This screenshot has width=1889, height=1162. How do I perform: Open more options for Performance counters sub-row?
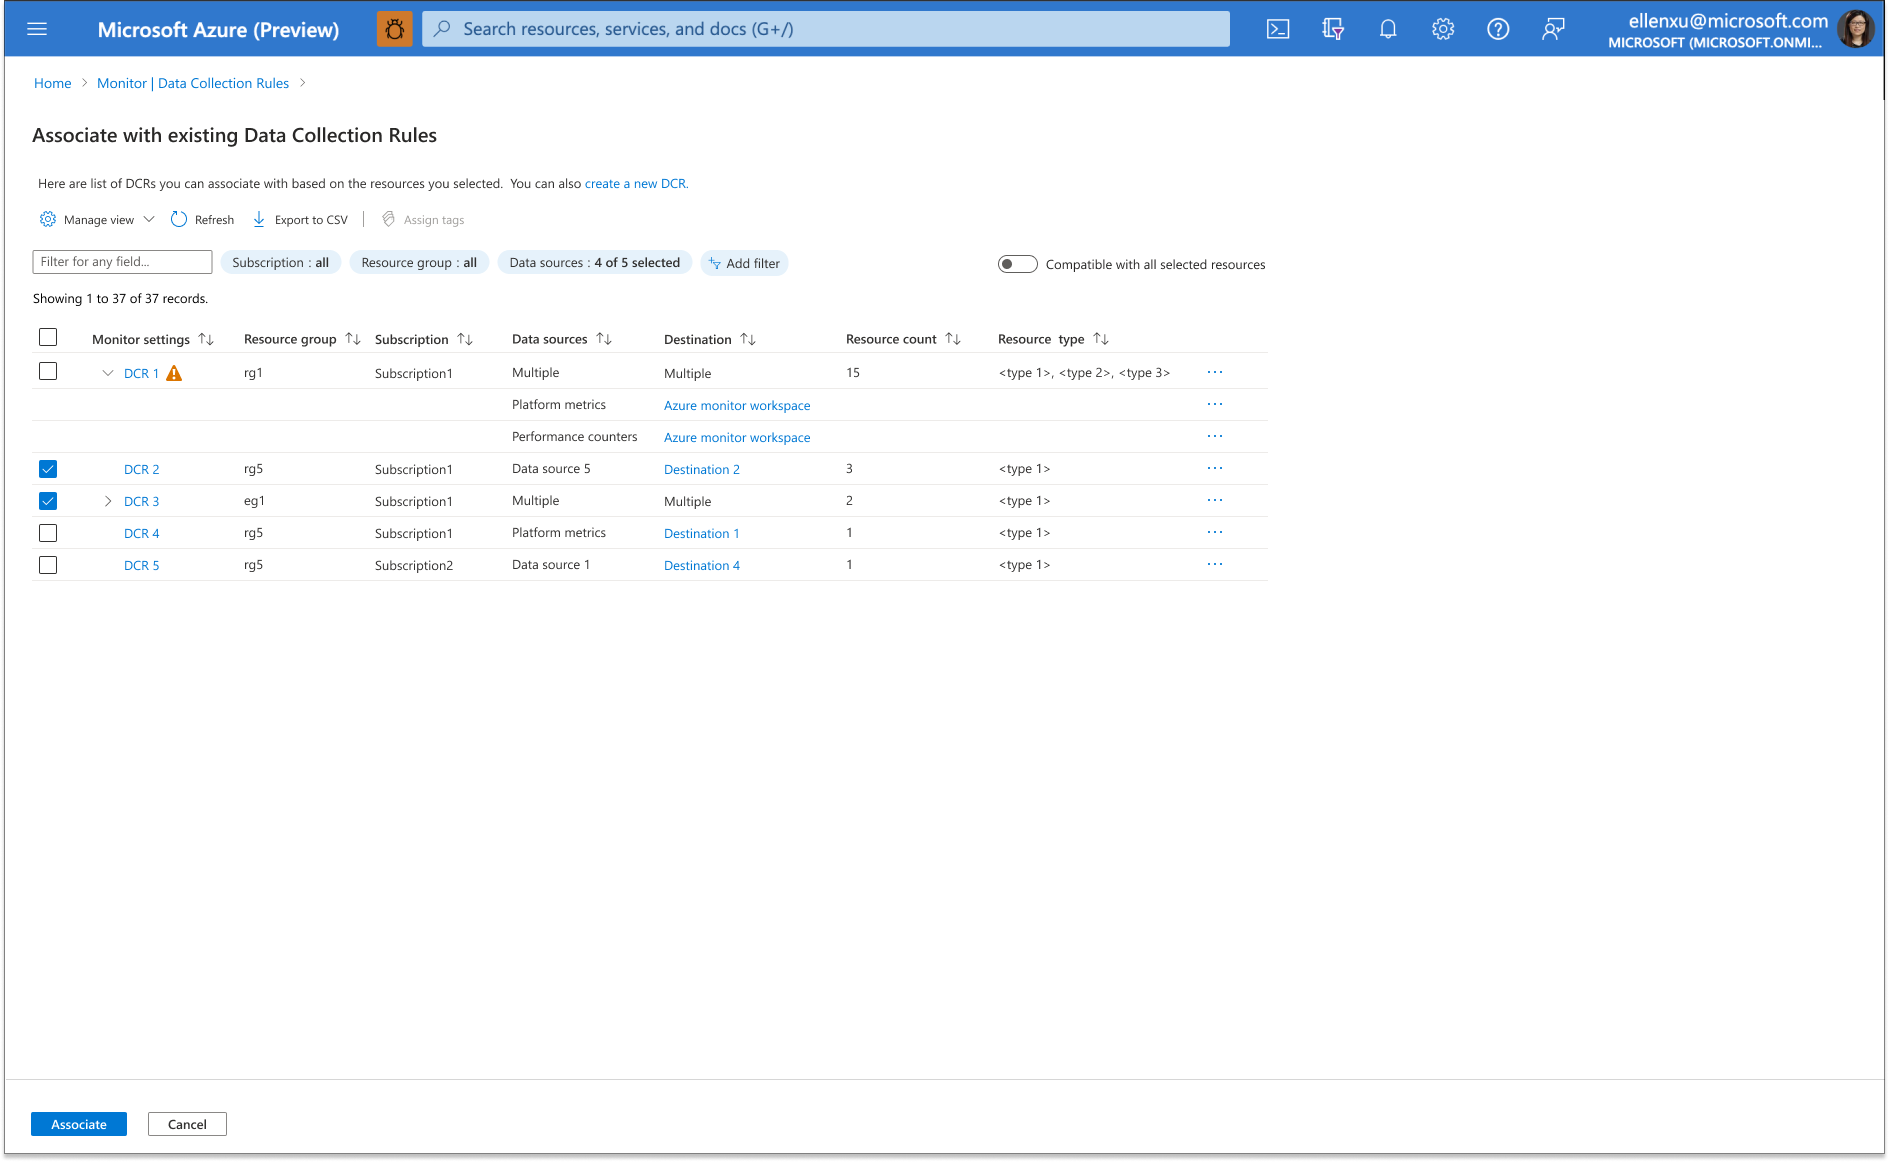[x=1215, y=436]
